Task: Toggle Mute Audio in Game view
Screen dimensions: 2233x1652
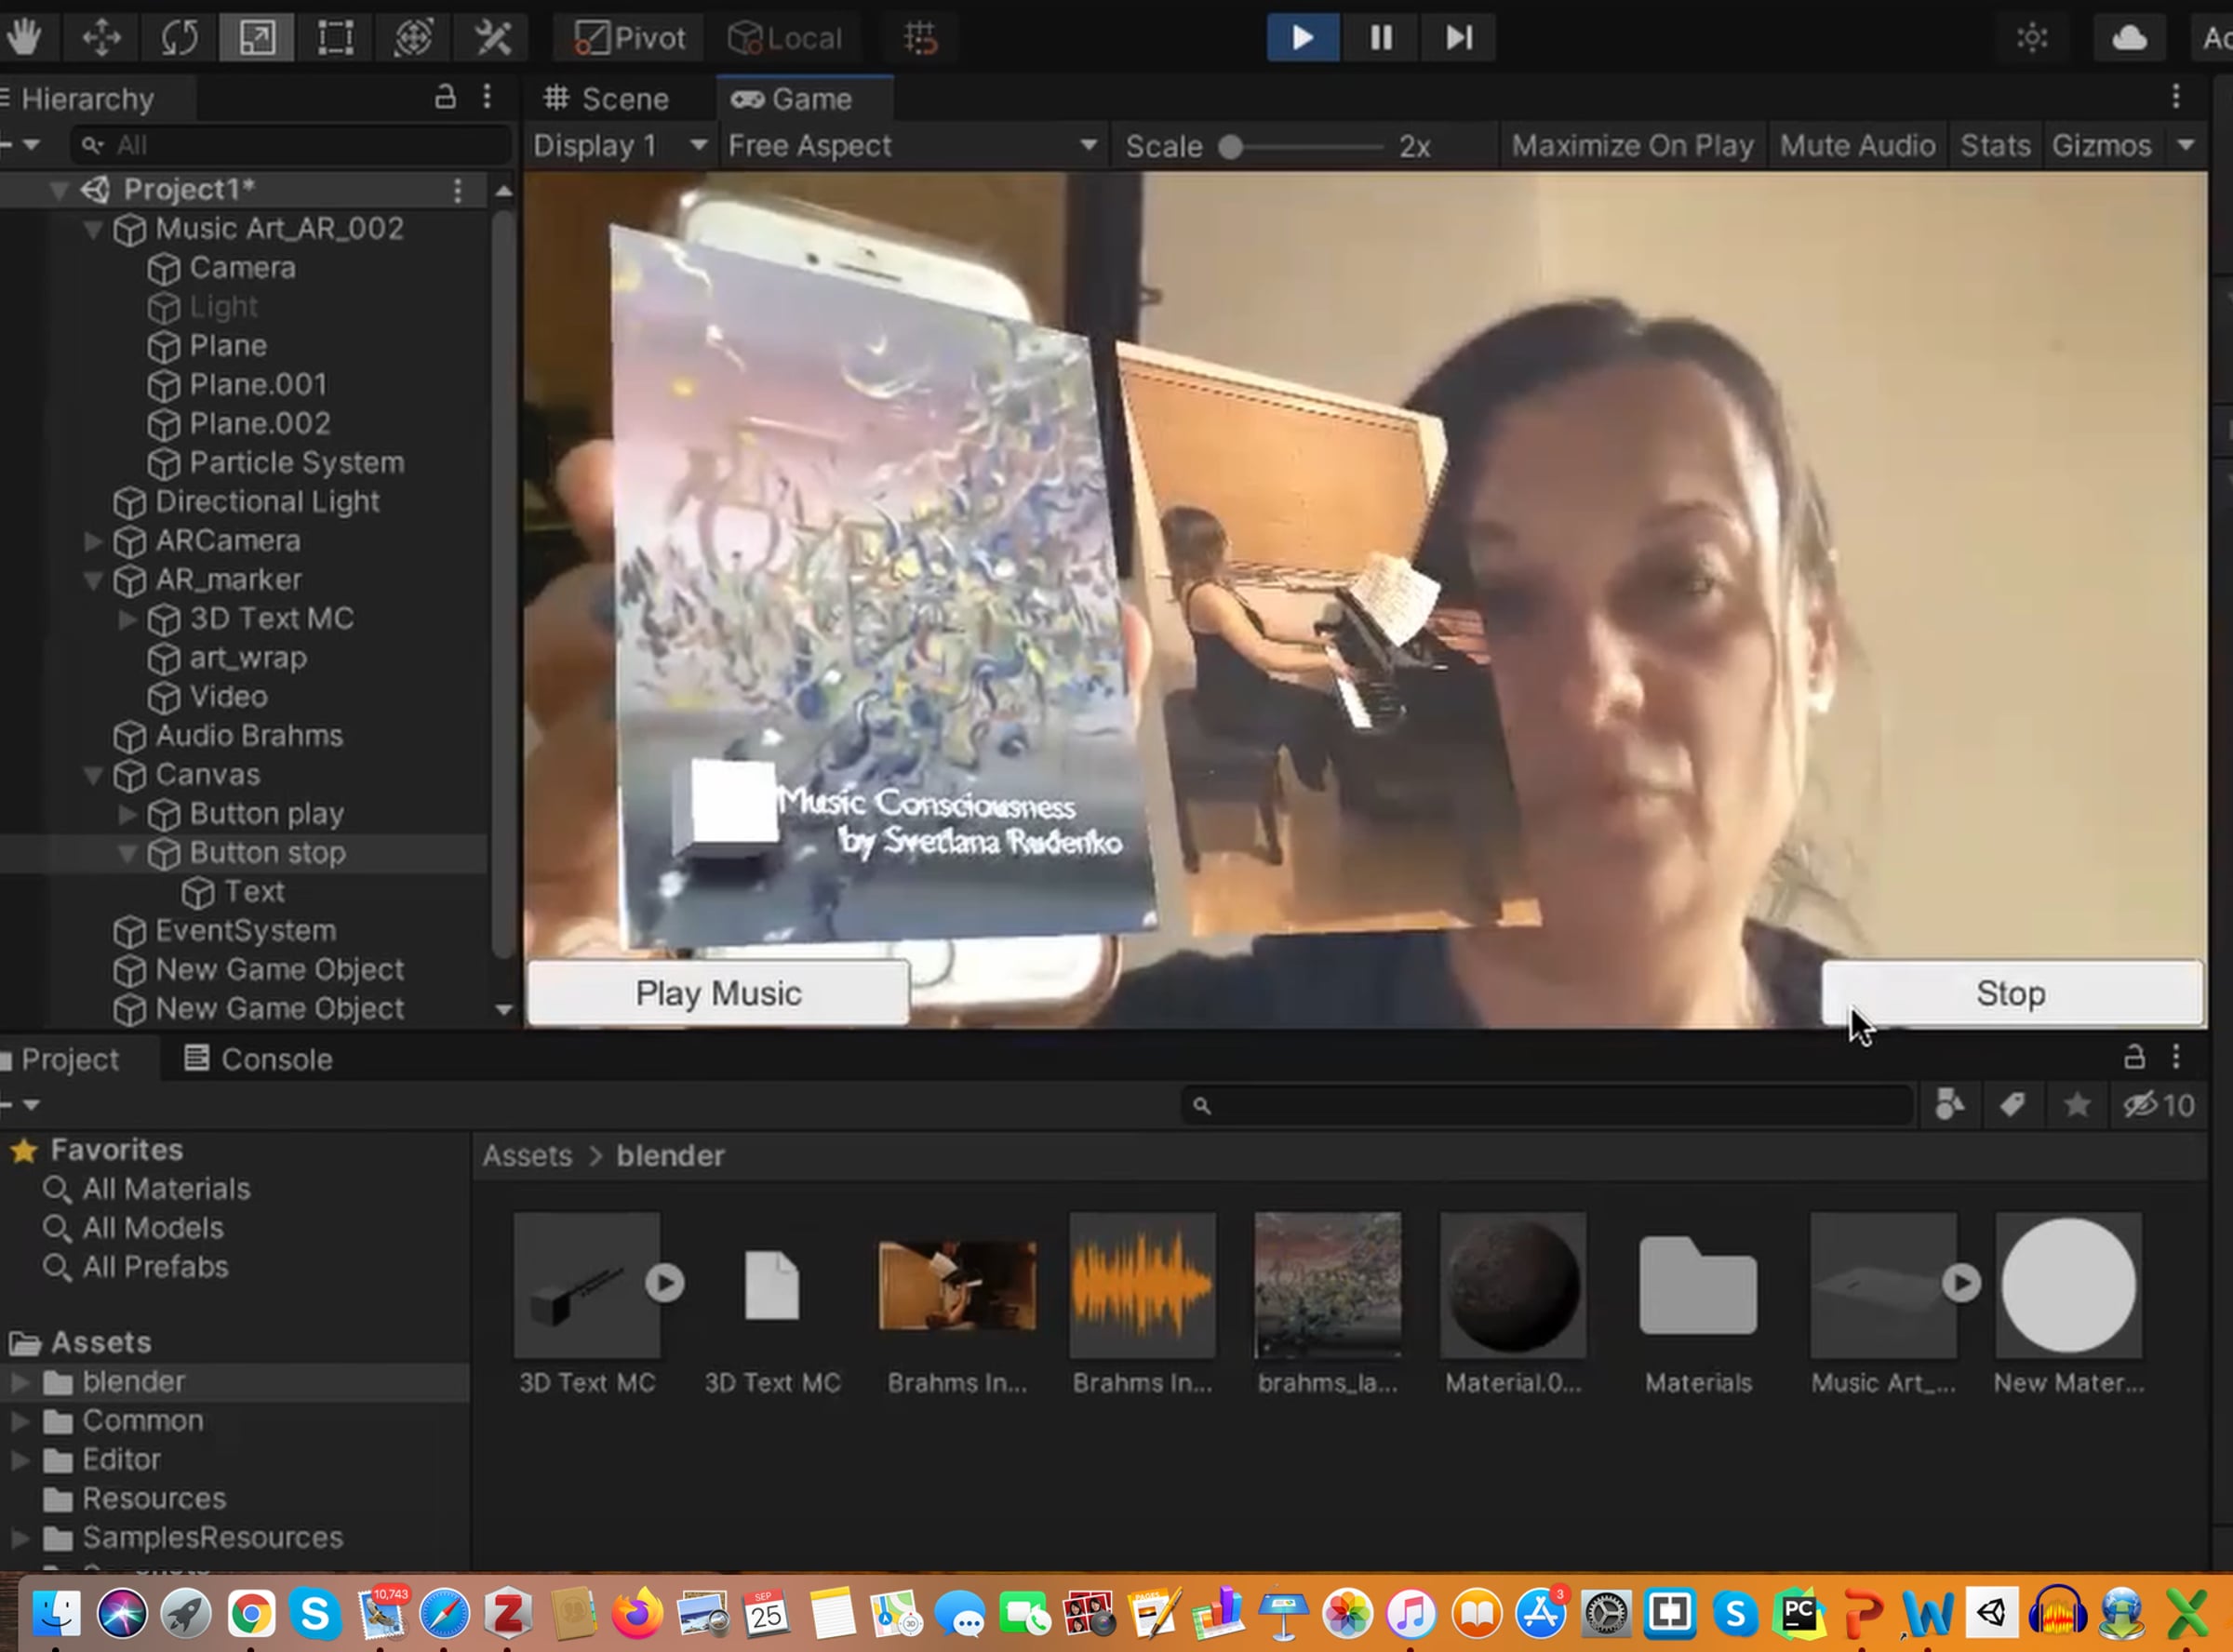Action: pyautogui.click(x=1857, y=146)
